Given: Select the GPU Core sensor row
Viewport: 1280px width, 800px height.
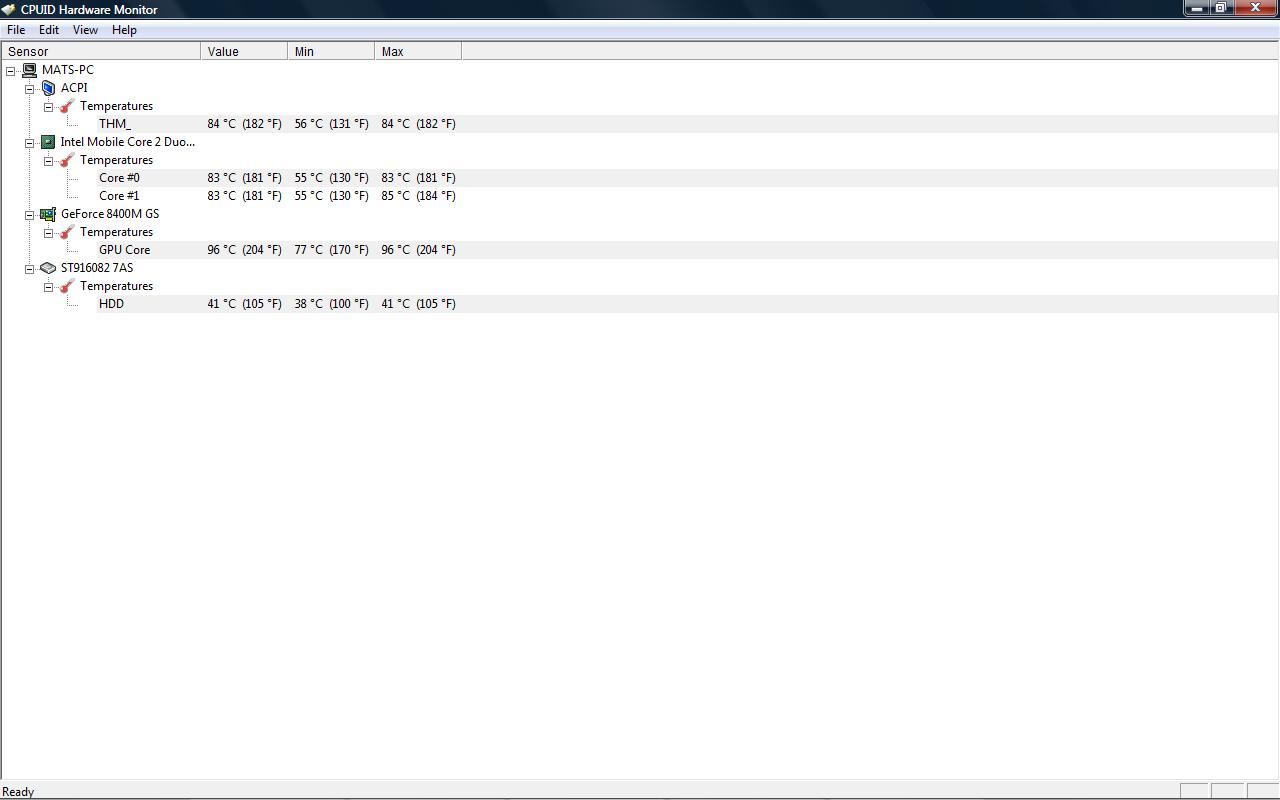Looking at the screenshot, I should click(688, 250).
